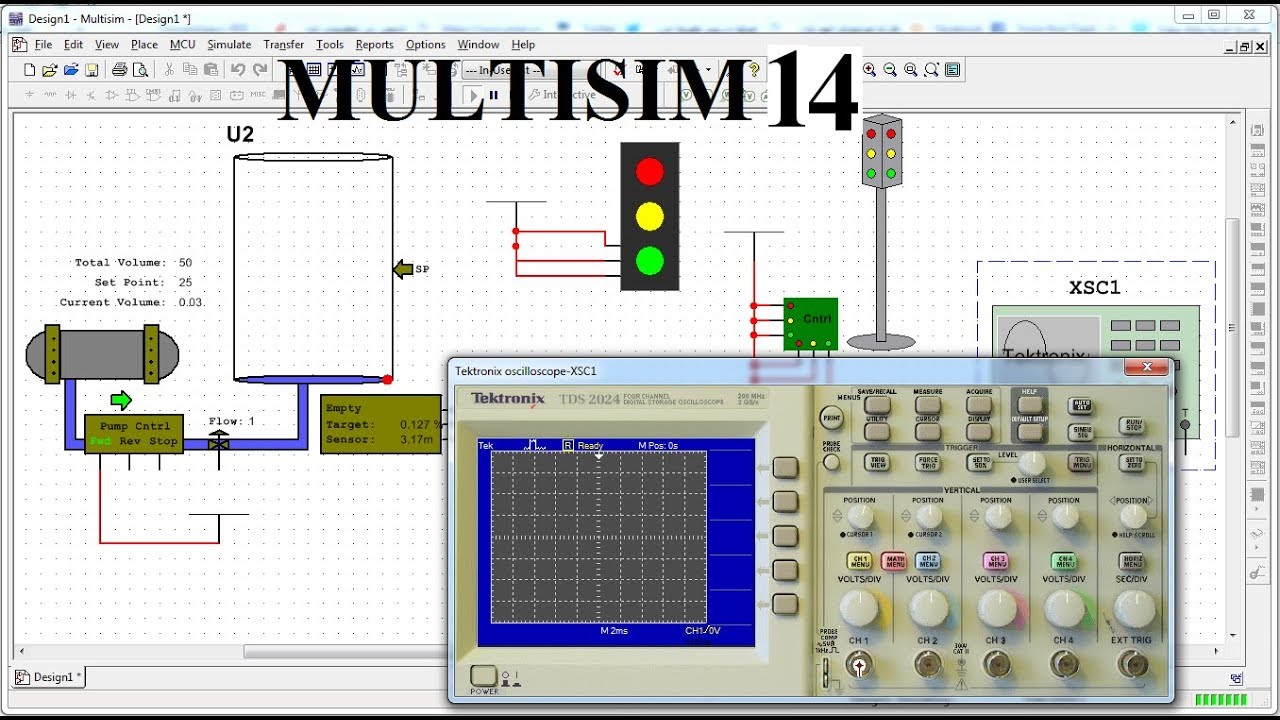Zoom in on the schematic

point(870,70)
